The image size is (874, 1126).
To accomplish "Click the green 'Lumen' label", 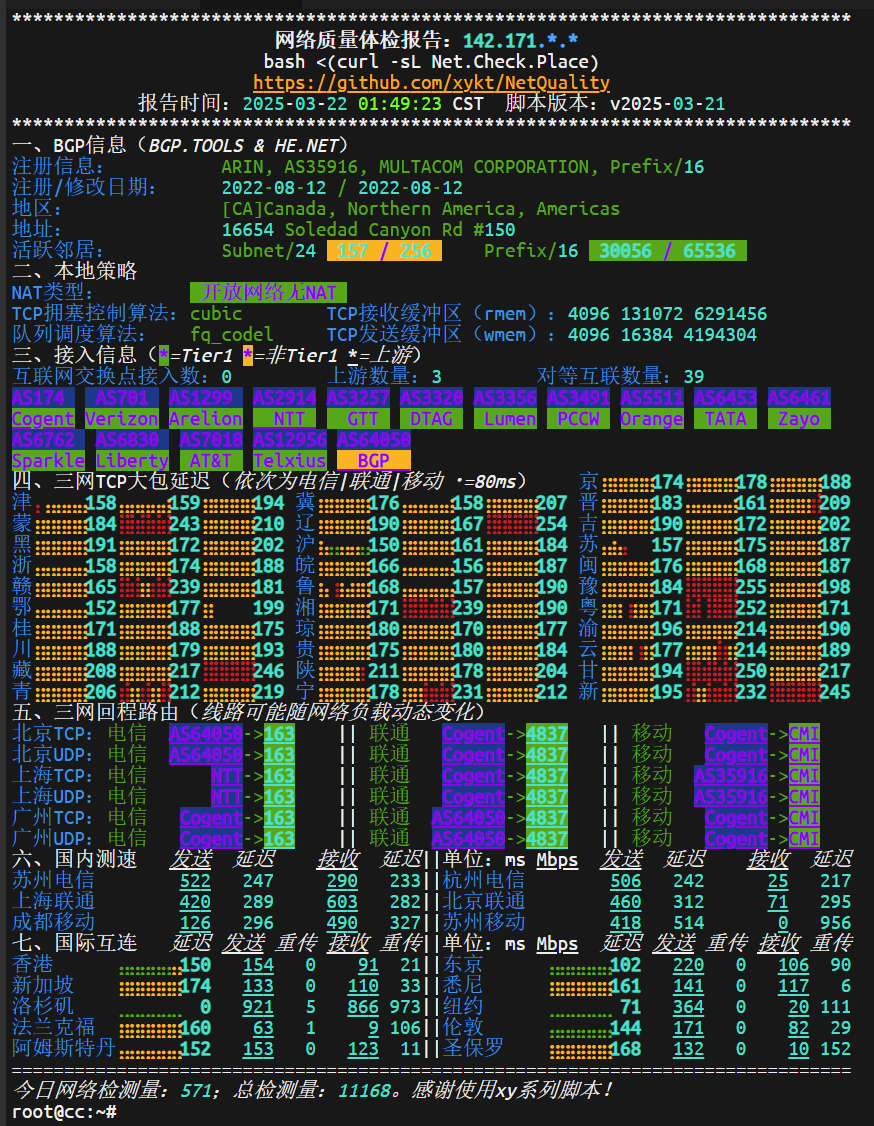I will [505, 419].
